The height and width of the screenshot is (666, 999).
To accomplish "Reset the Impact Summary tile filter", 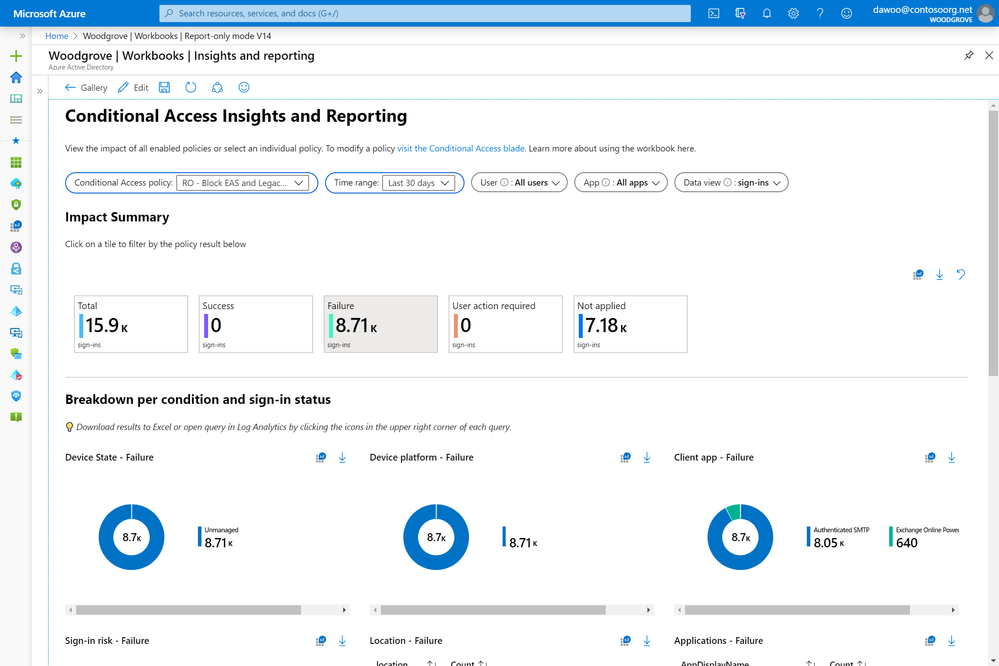I will coord(961,275).
